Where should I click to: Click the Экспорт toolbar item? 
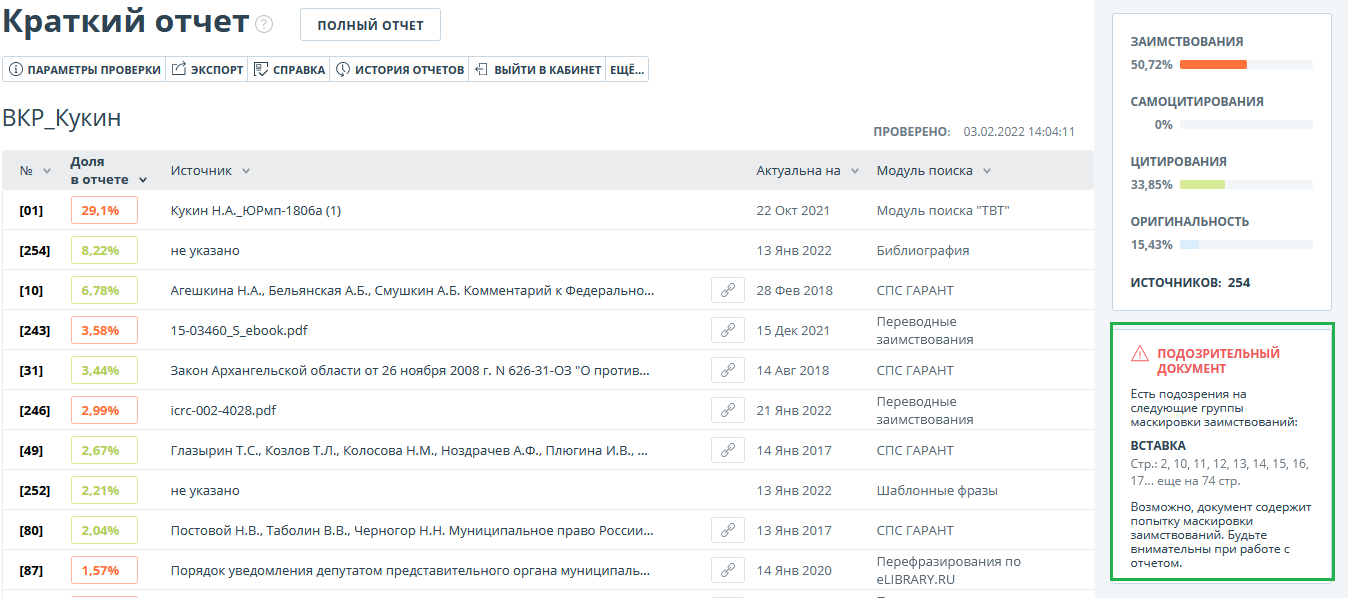(x=208, y=70)
